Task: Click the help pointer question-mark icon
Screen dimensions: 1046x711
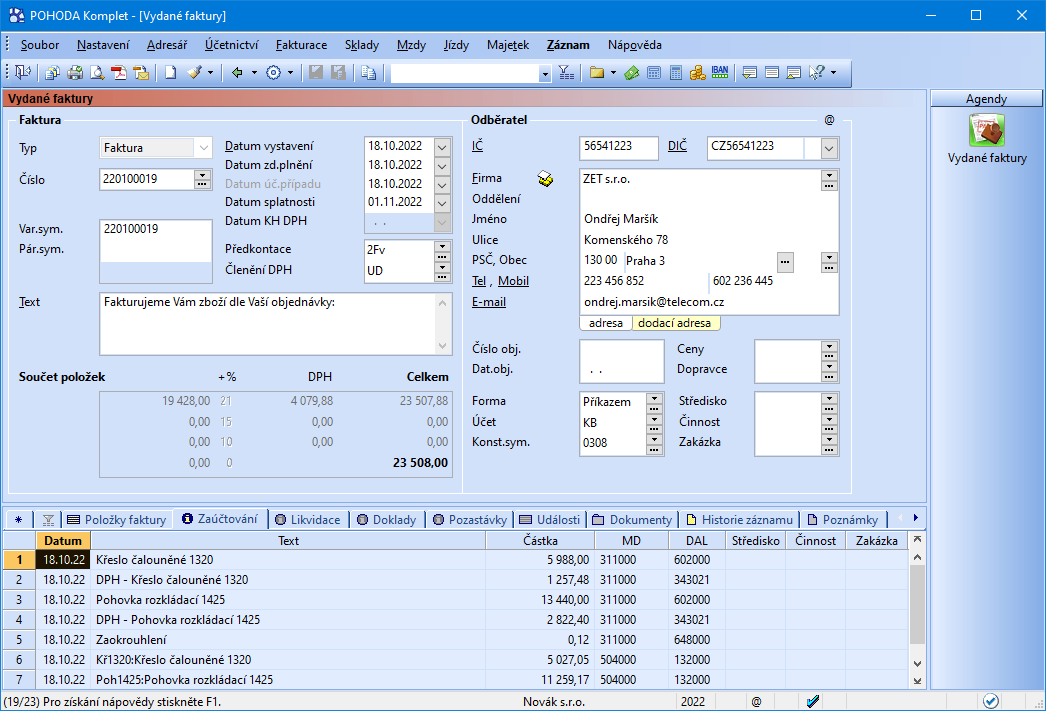Action: (x=817, y=73)
